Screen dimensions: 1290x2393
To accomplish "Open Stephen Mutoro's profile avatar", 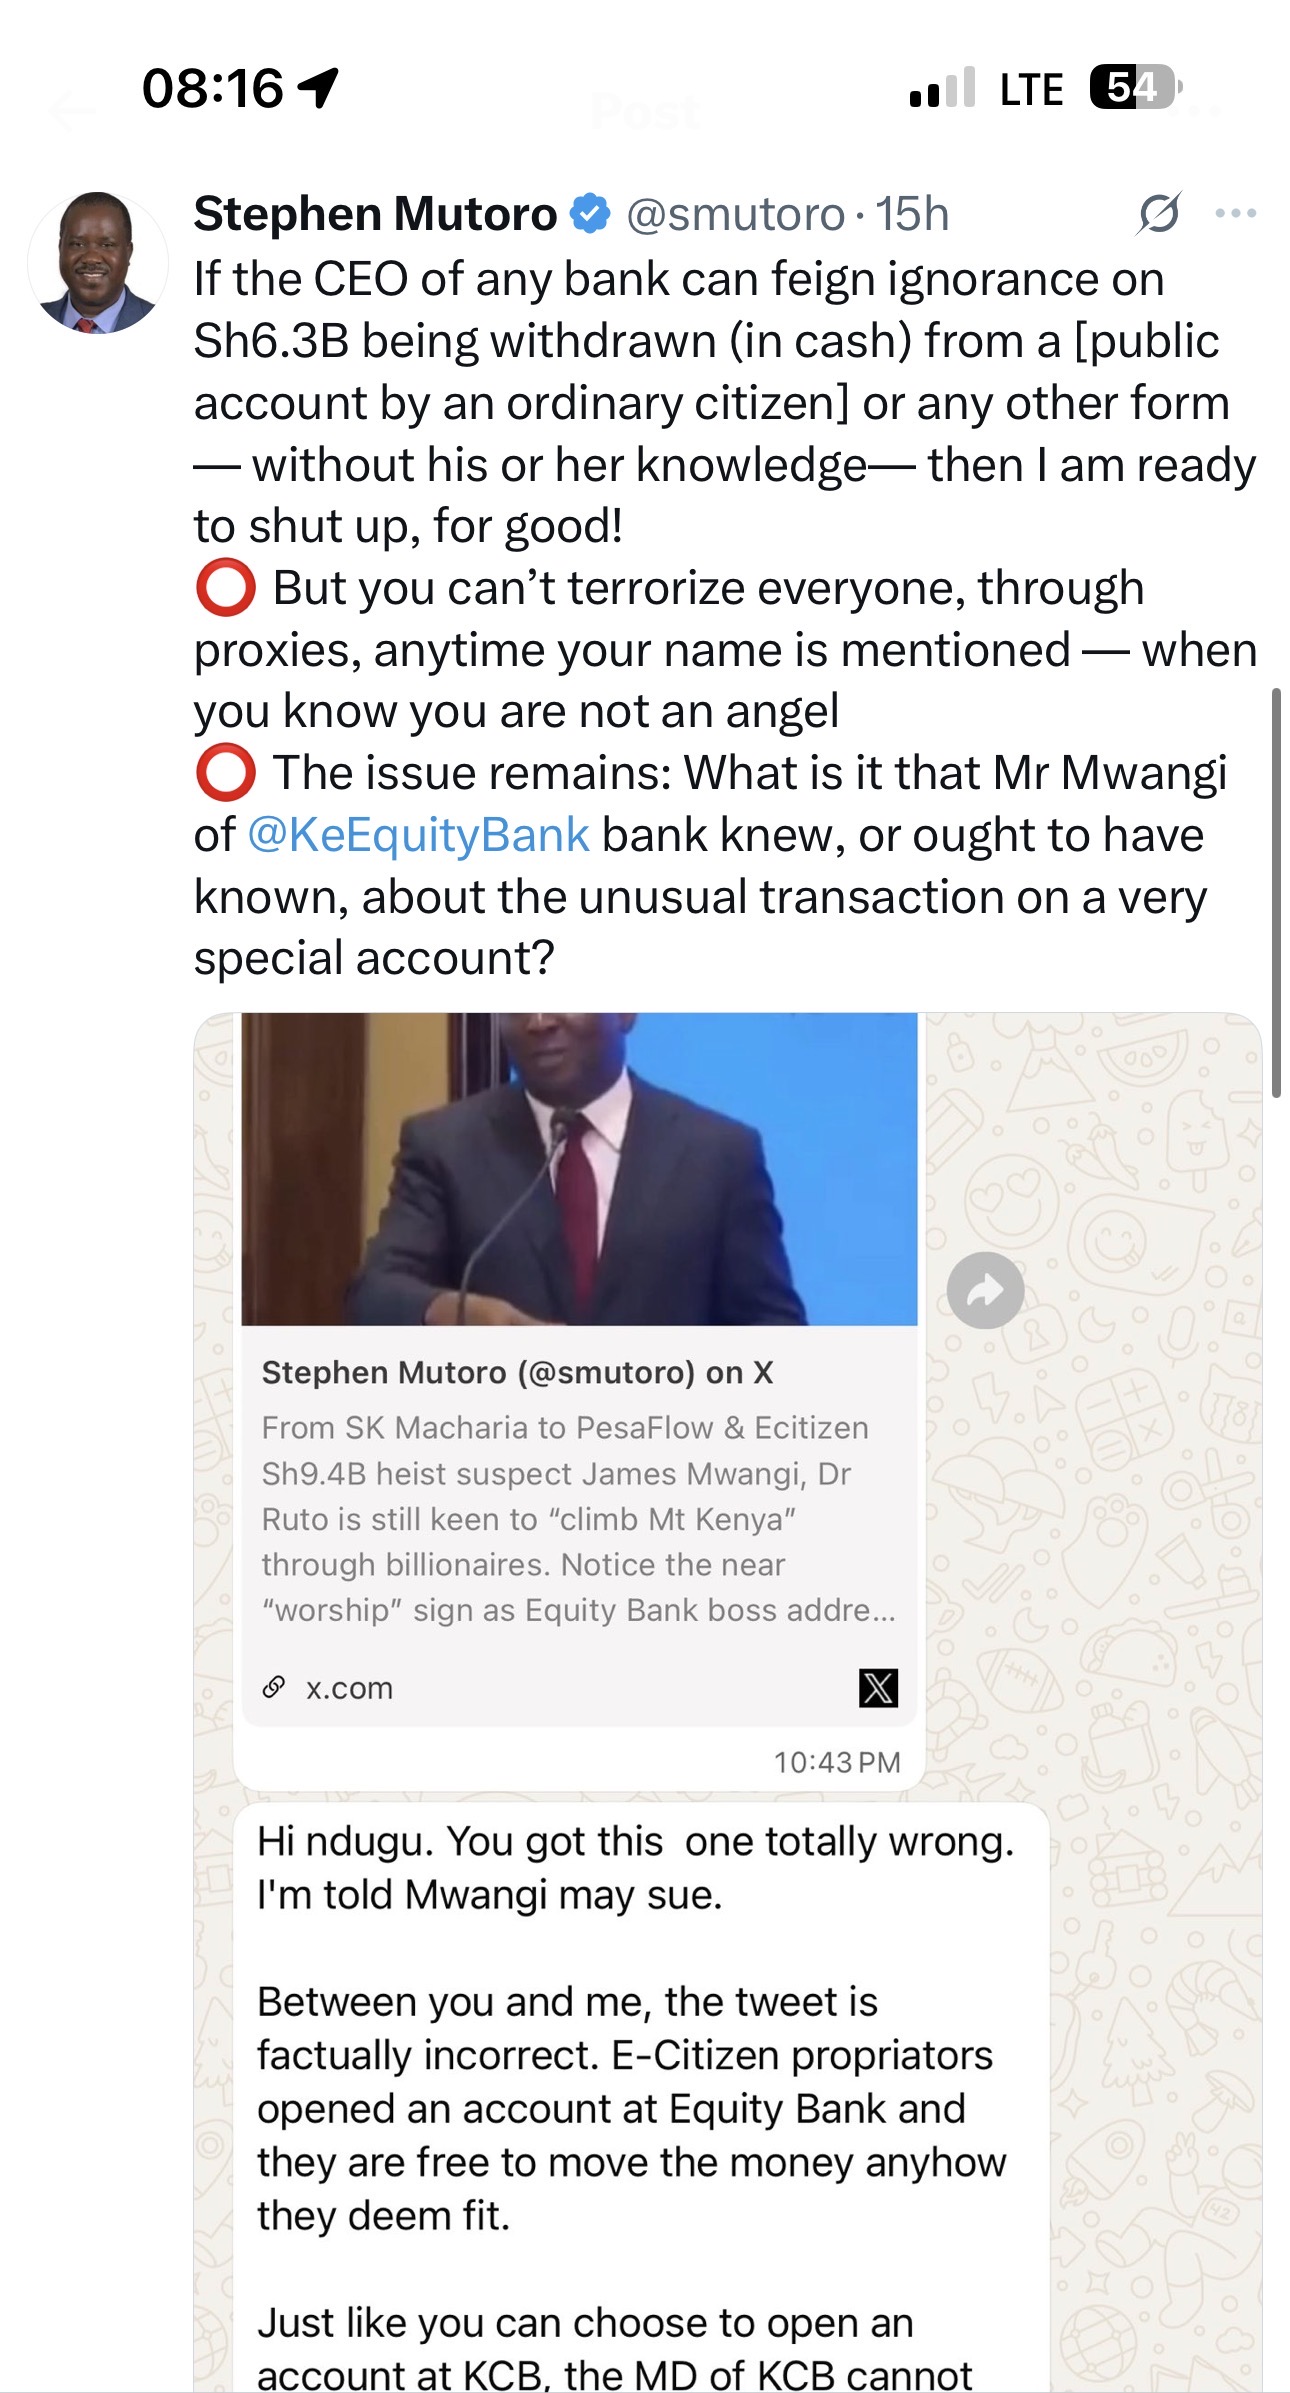I will pyautogui.click(x=98, y=263).
